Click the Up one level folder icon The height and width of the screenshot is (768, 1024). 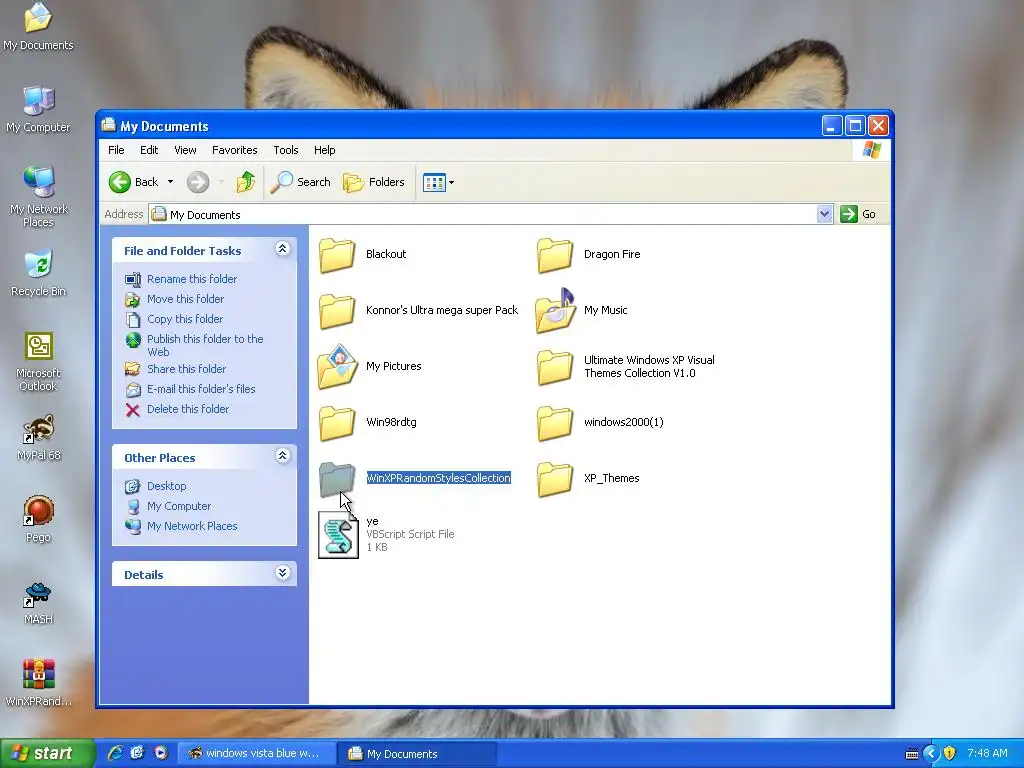click(x=246, y=182)
